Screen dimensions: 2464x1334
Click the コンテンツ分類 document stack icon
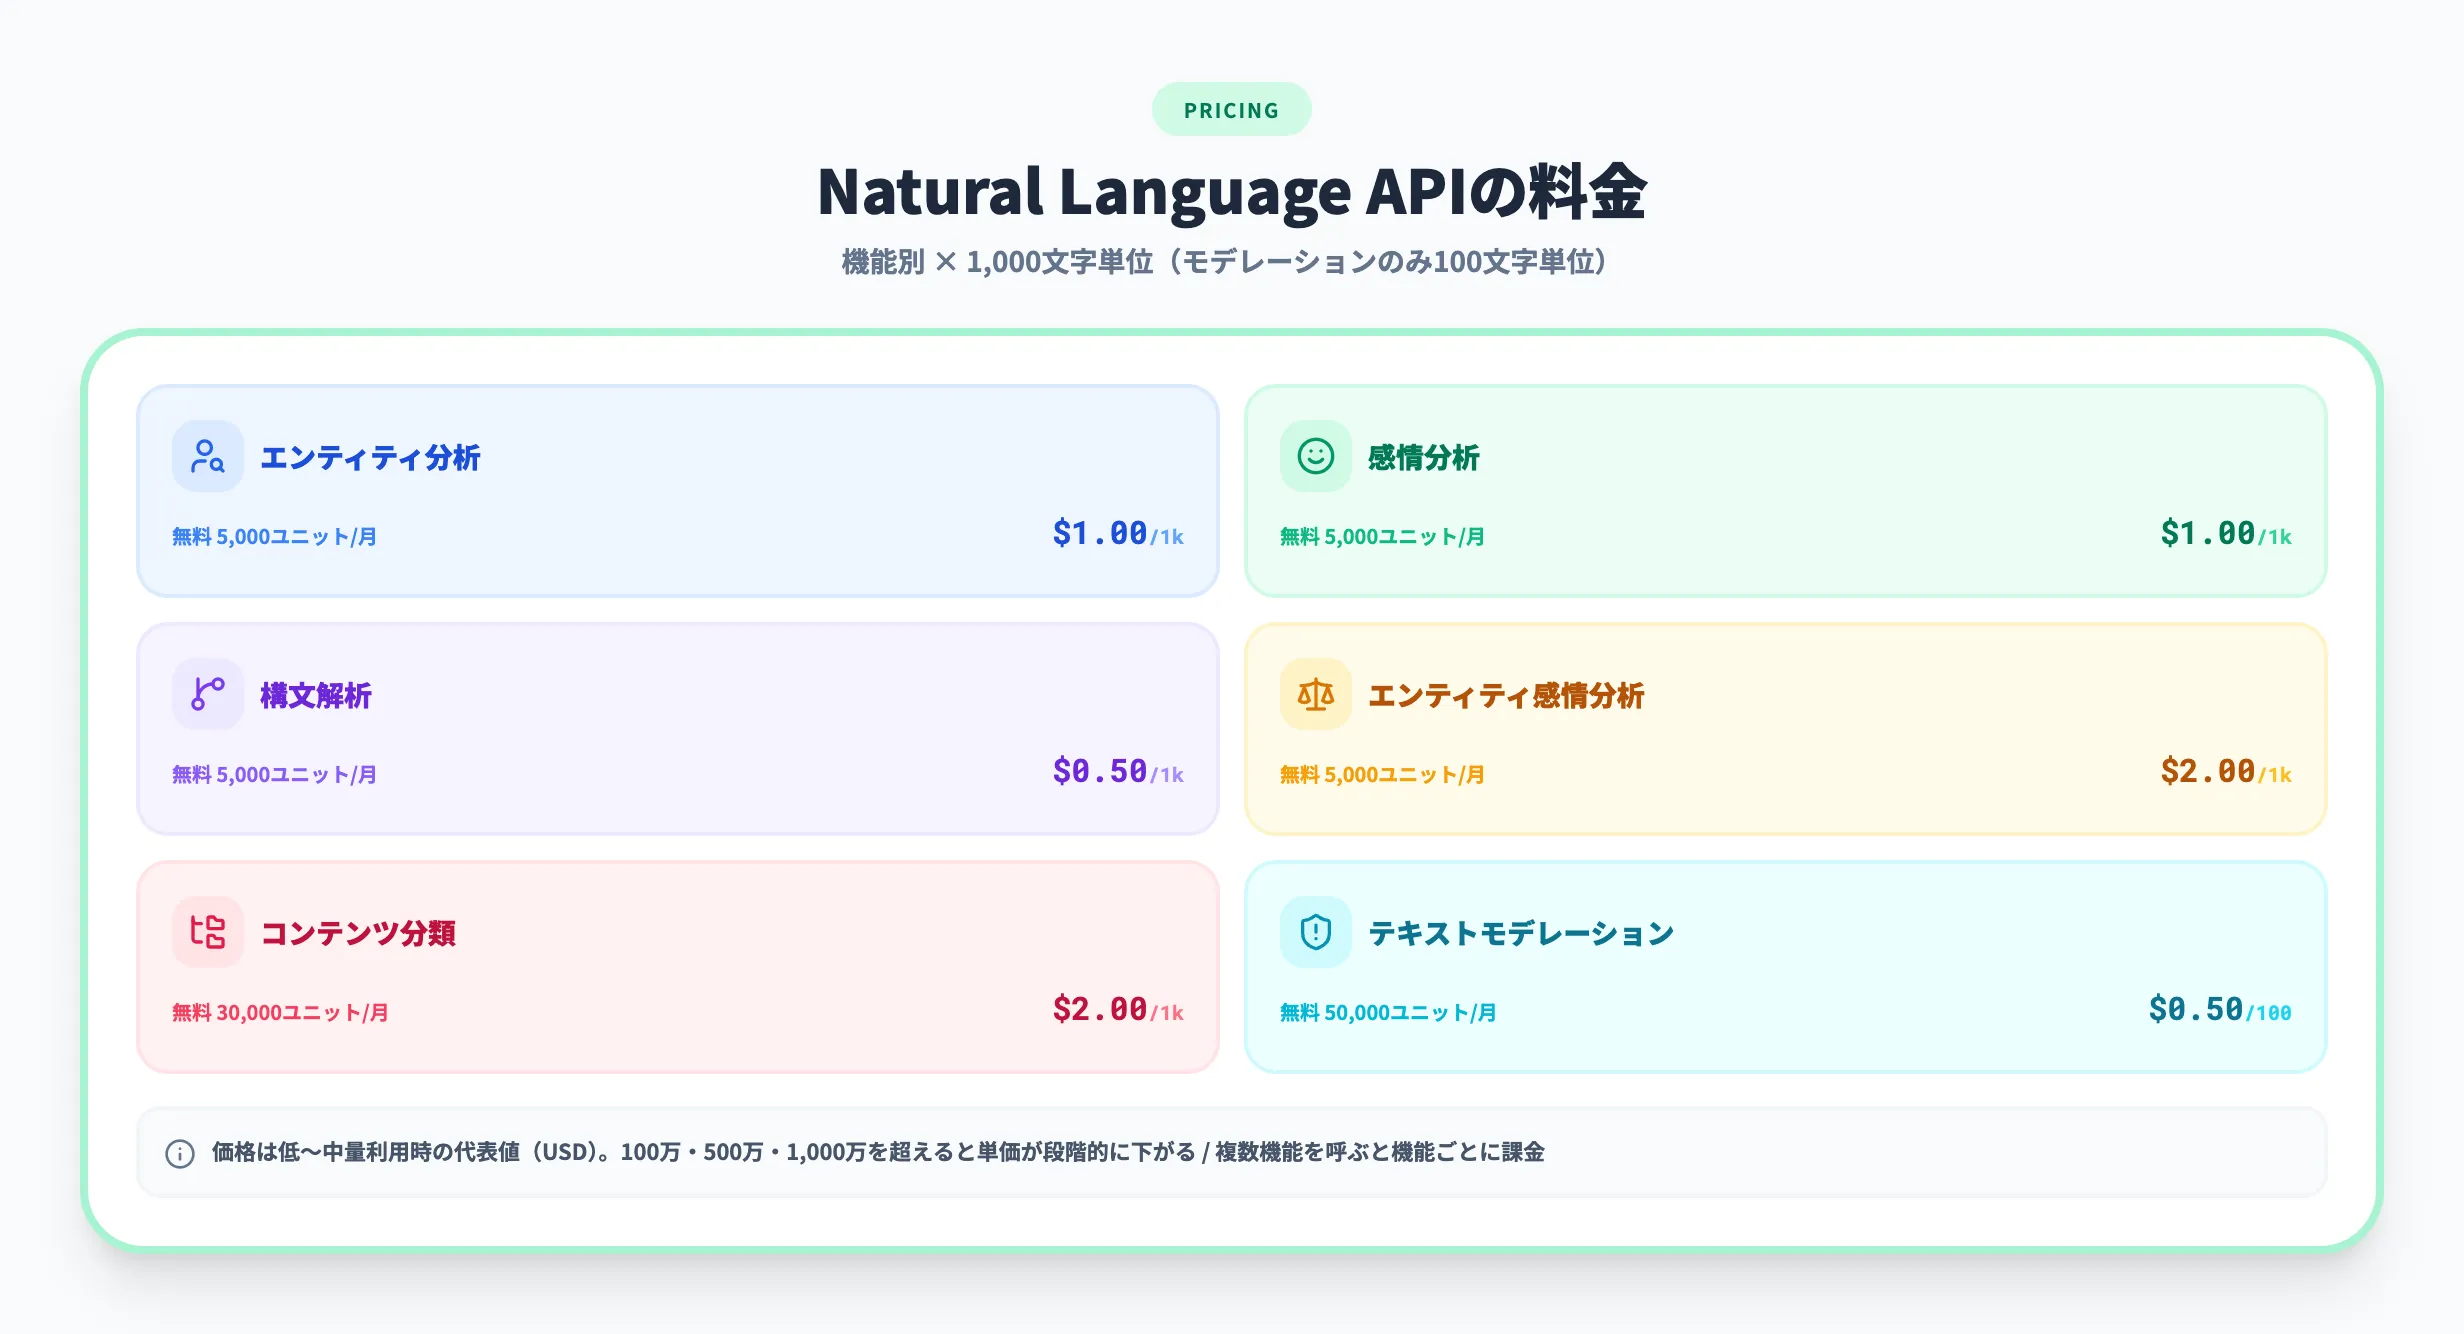click(207, 930)
